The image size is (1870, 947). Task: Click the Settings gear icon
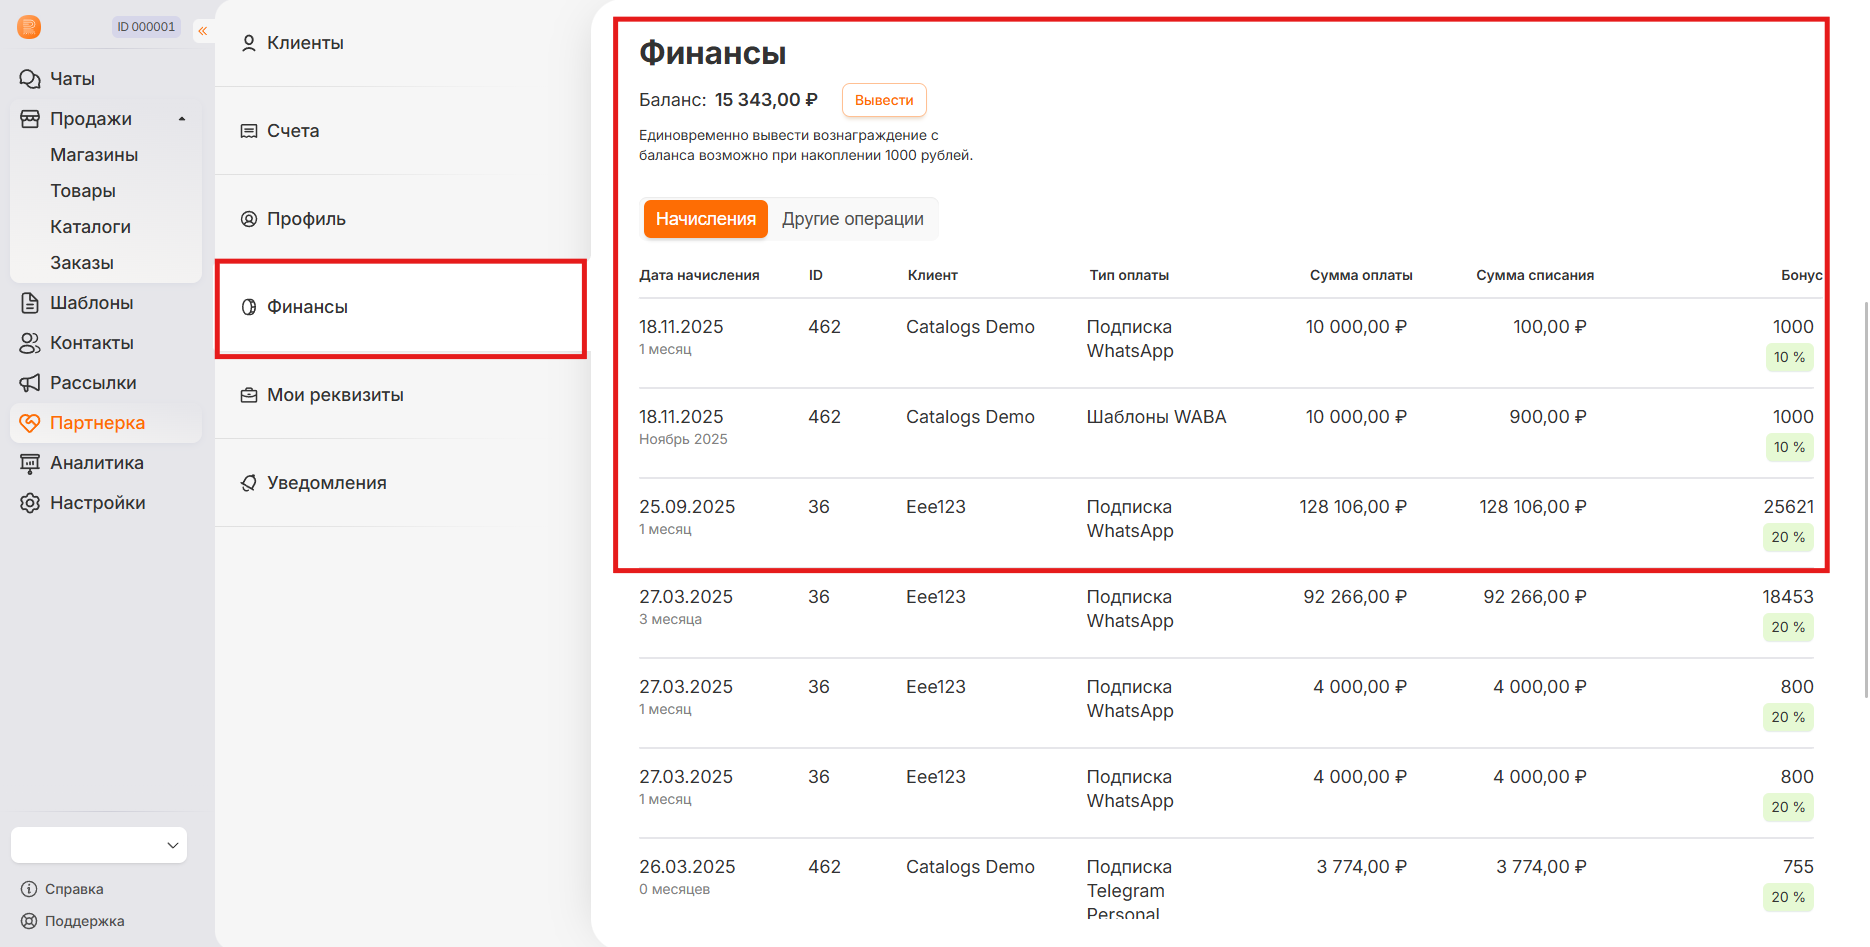click(30, 503)
